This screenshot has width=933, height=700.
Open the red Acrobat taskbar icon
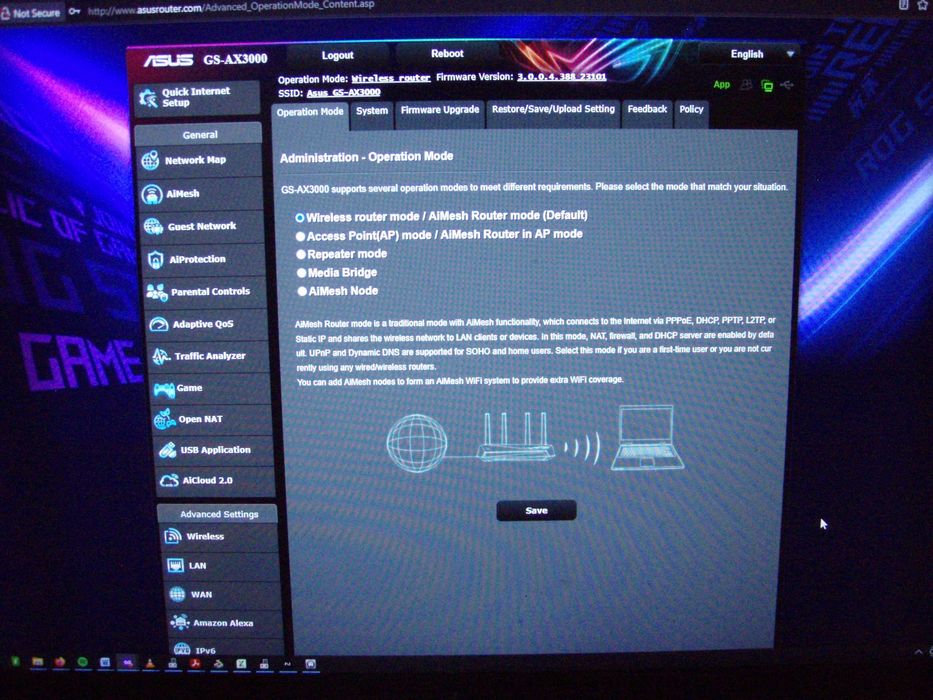point(195,663)
